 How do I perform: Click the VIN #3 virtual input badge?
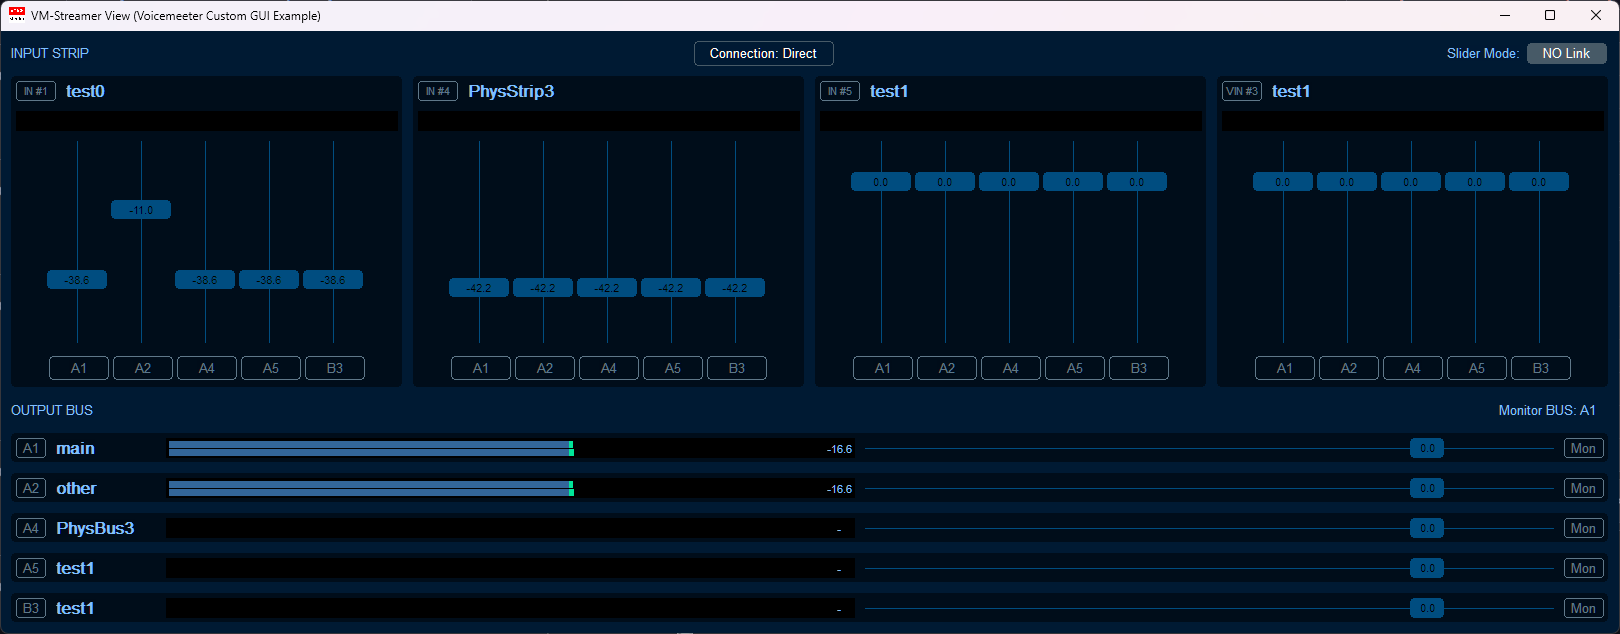coord(1242,91)
